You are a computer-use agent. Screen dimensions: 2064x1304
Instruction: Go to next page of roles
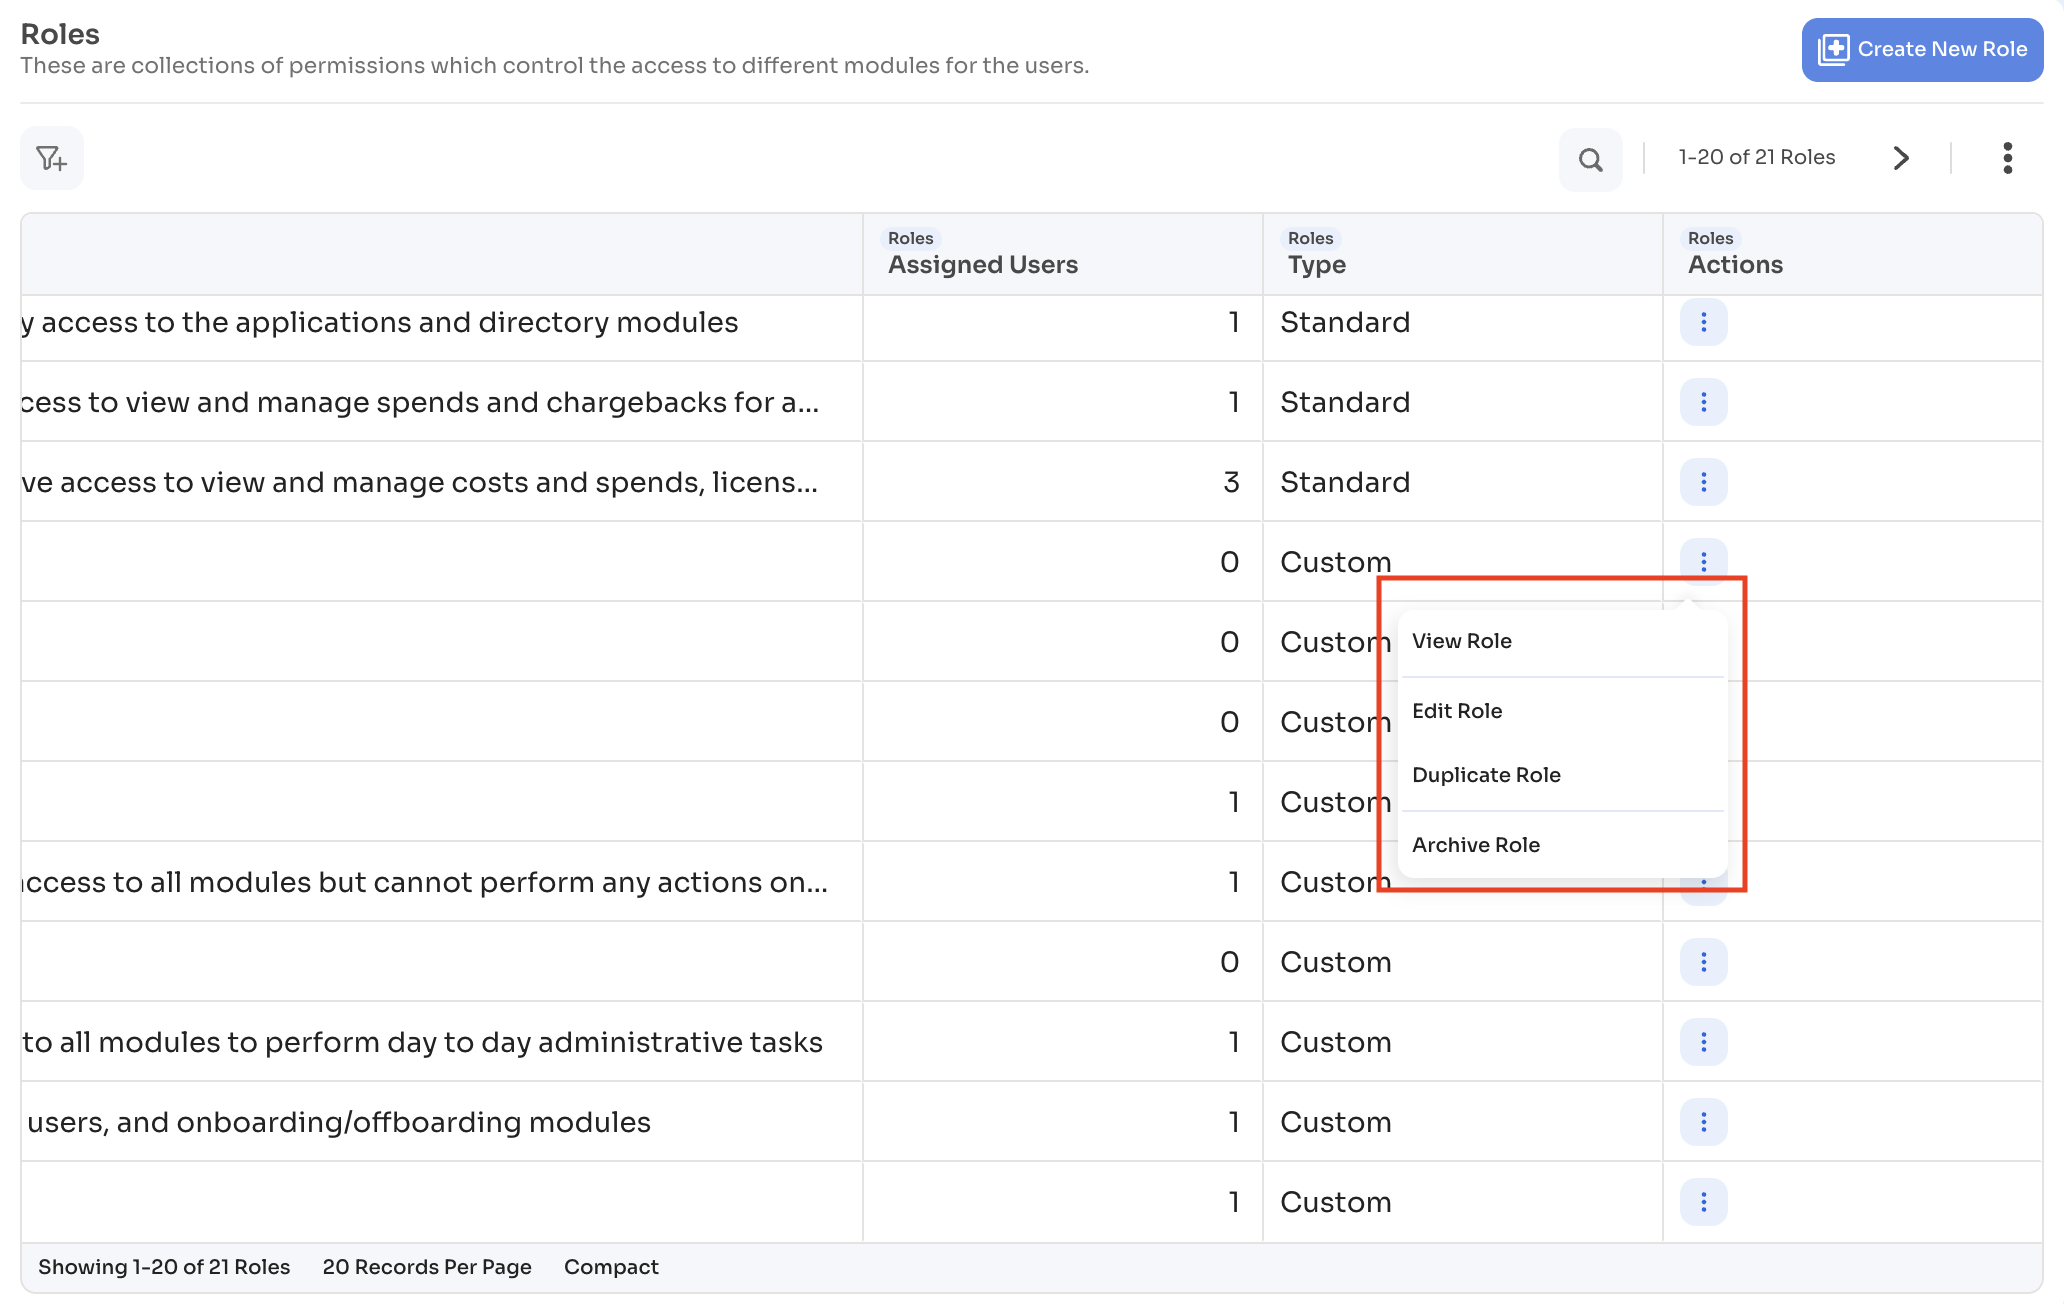click(1901, 158)
